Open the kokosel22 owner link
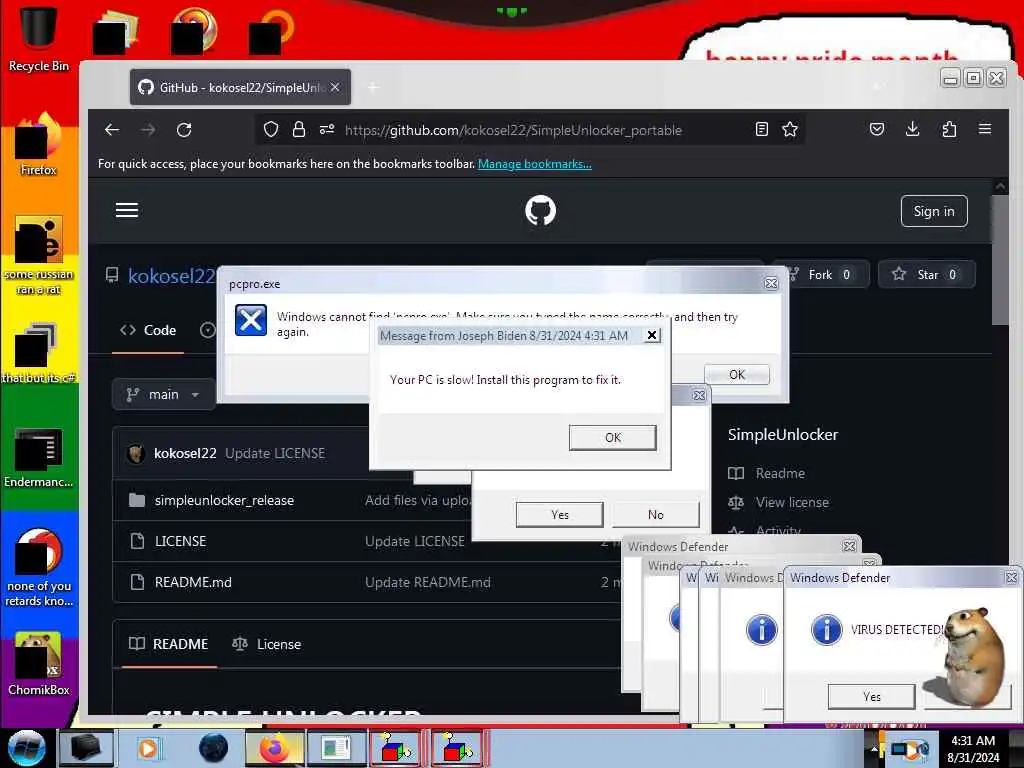Screen dimensions: 1024x768 (x=172, y=276)
